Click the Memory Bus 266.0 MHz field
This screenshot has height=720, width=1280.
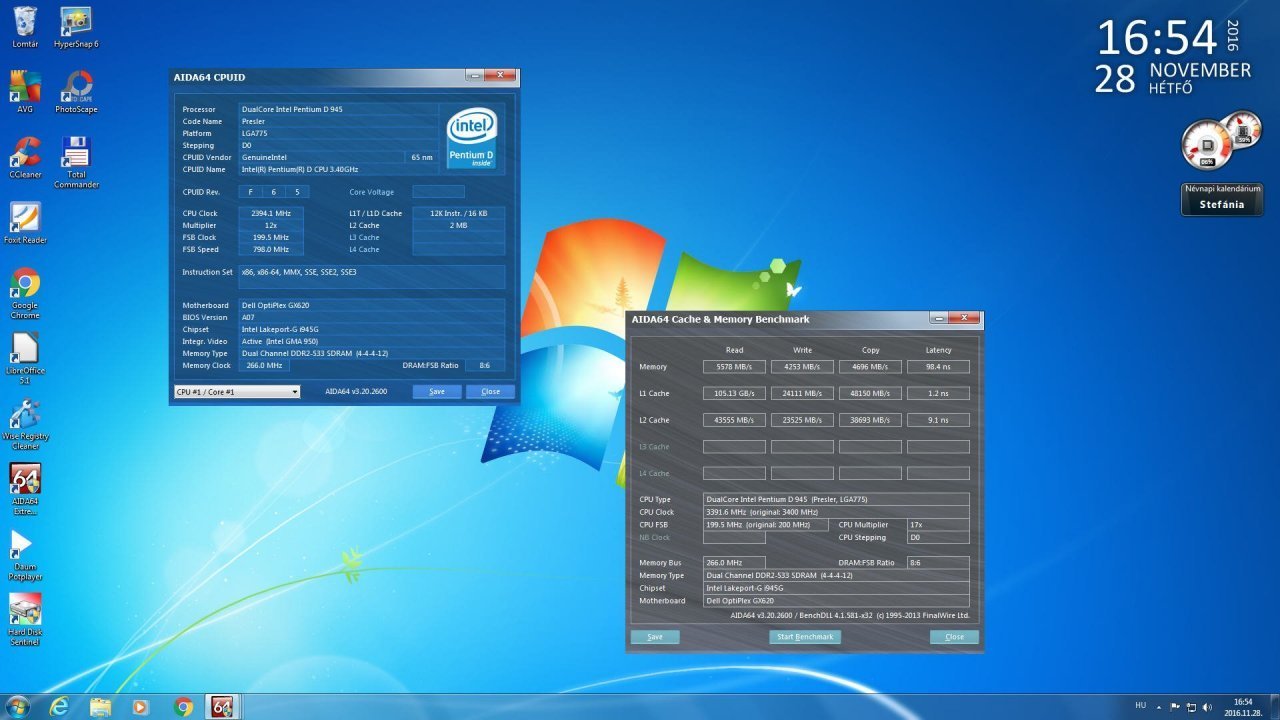[734, 563]
